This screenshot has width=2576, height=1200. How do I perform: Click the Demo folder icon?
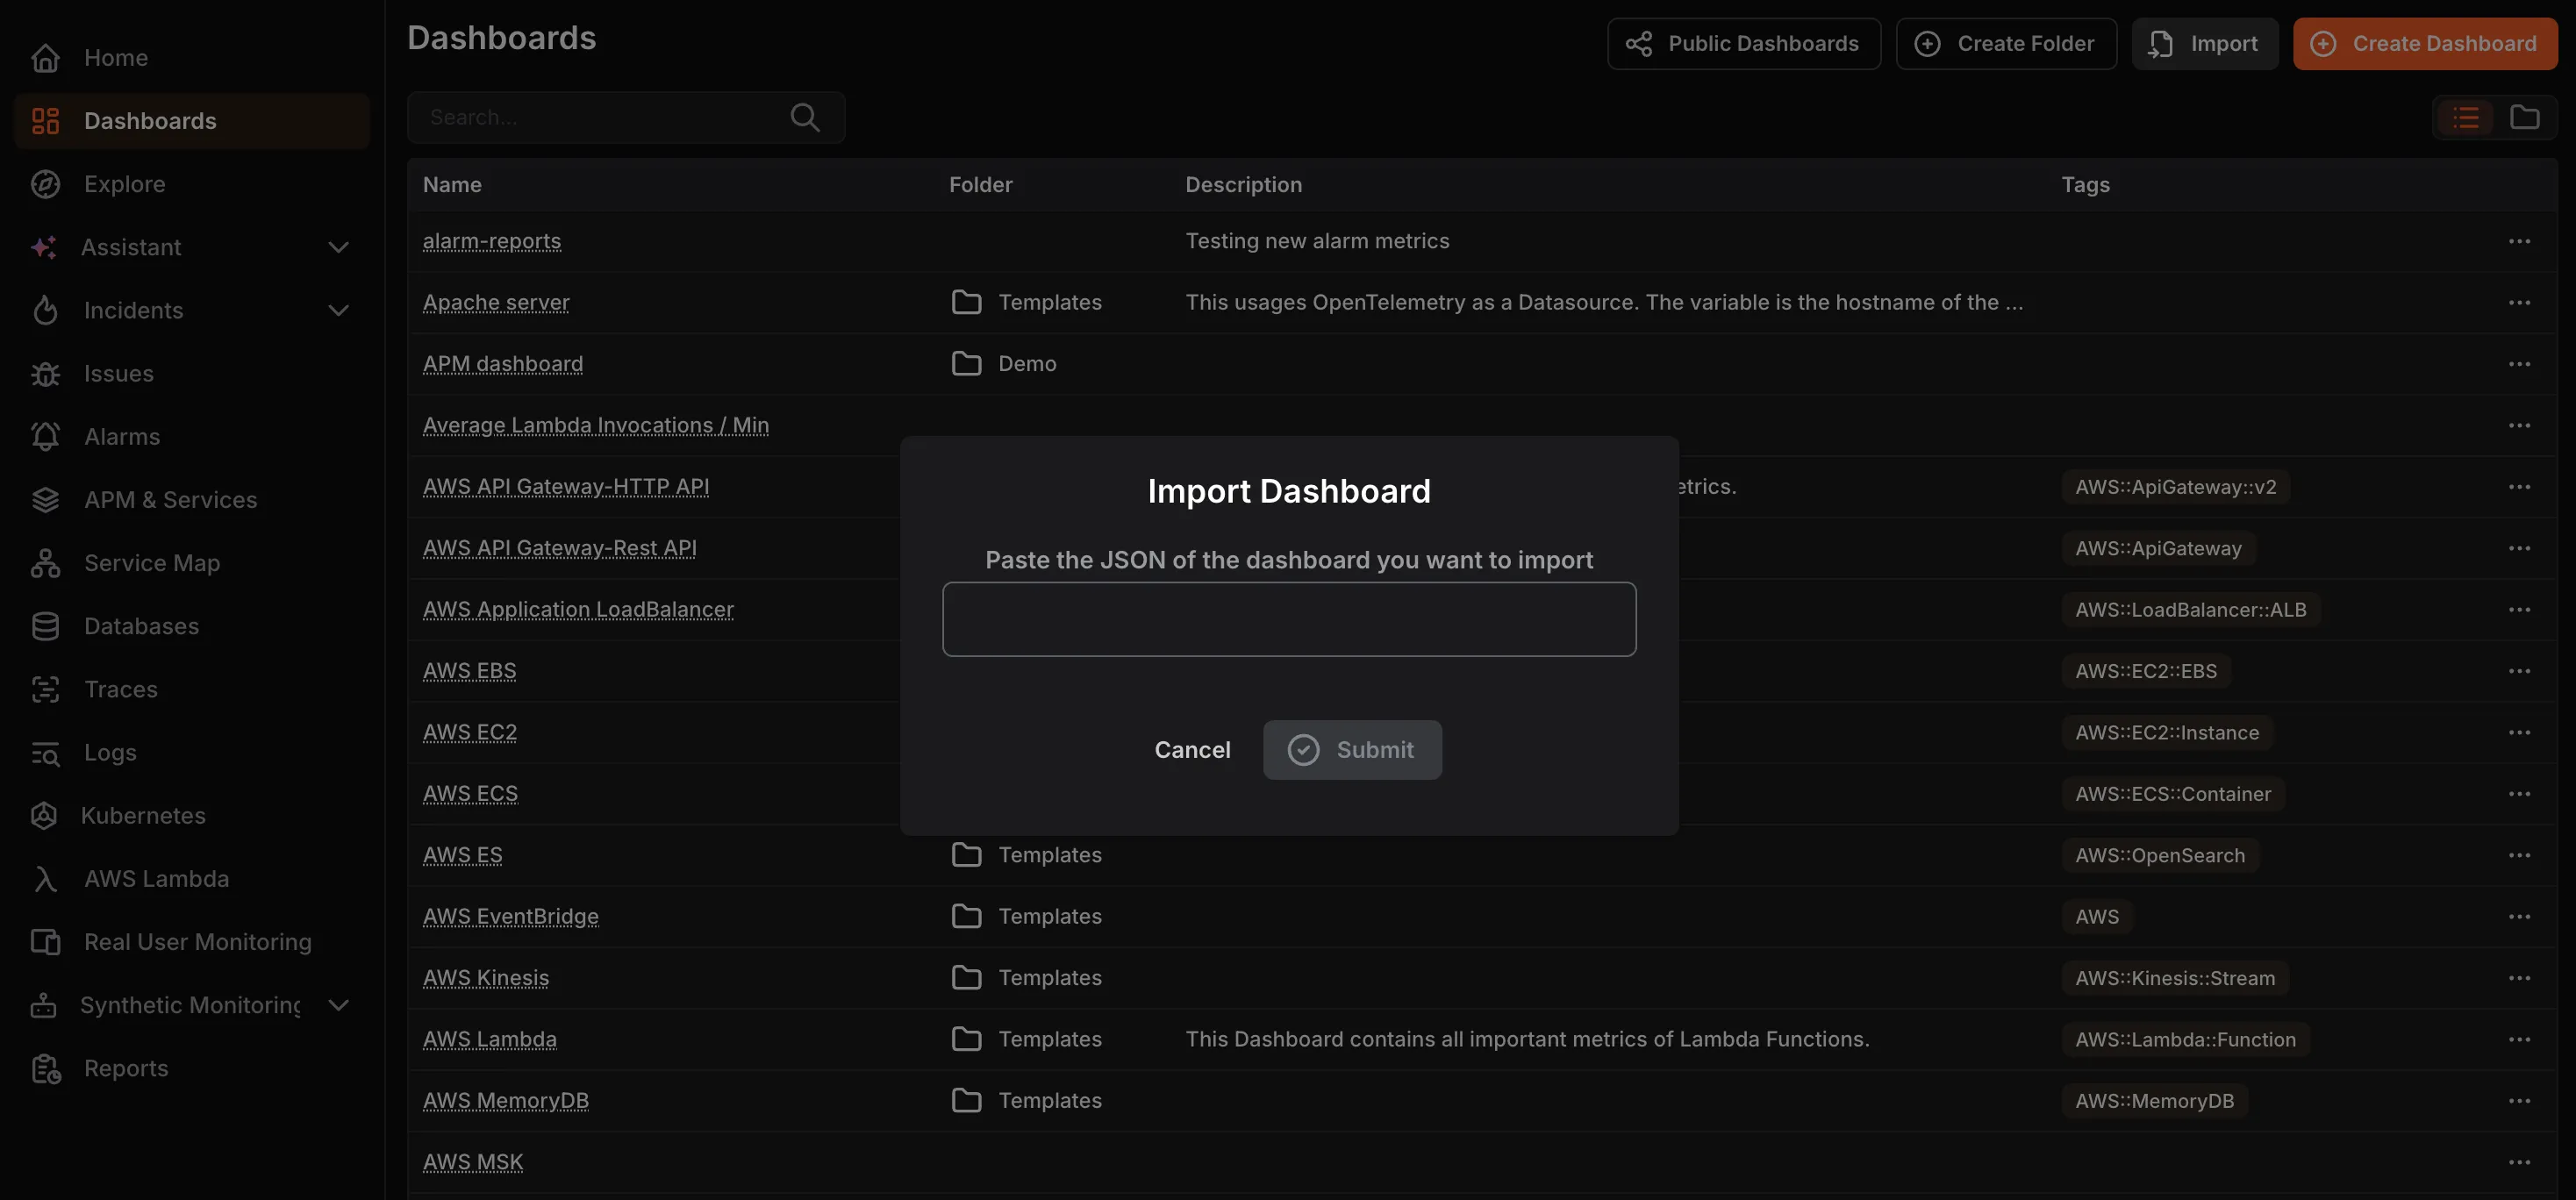pyautogui.click(x=966, y=364)
